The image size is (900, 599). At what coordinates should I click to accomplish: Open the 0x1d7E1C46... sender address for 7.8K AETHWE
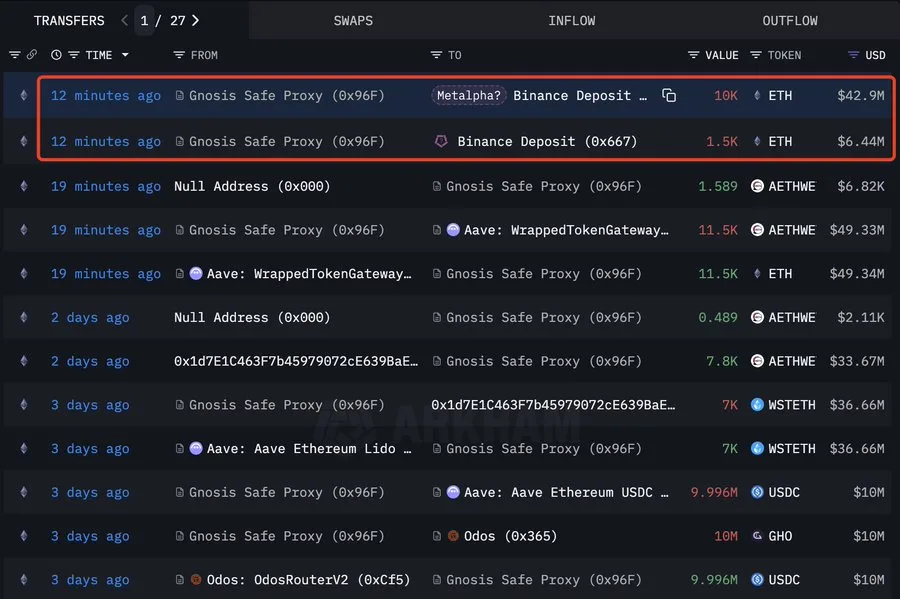[x=296, y=361]
